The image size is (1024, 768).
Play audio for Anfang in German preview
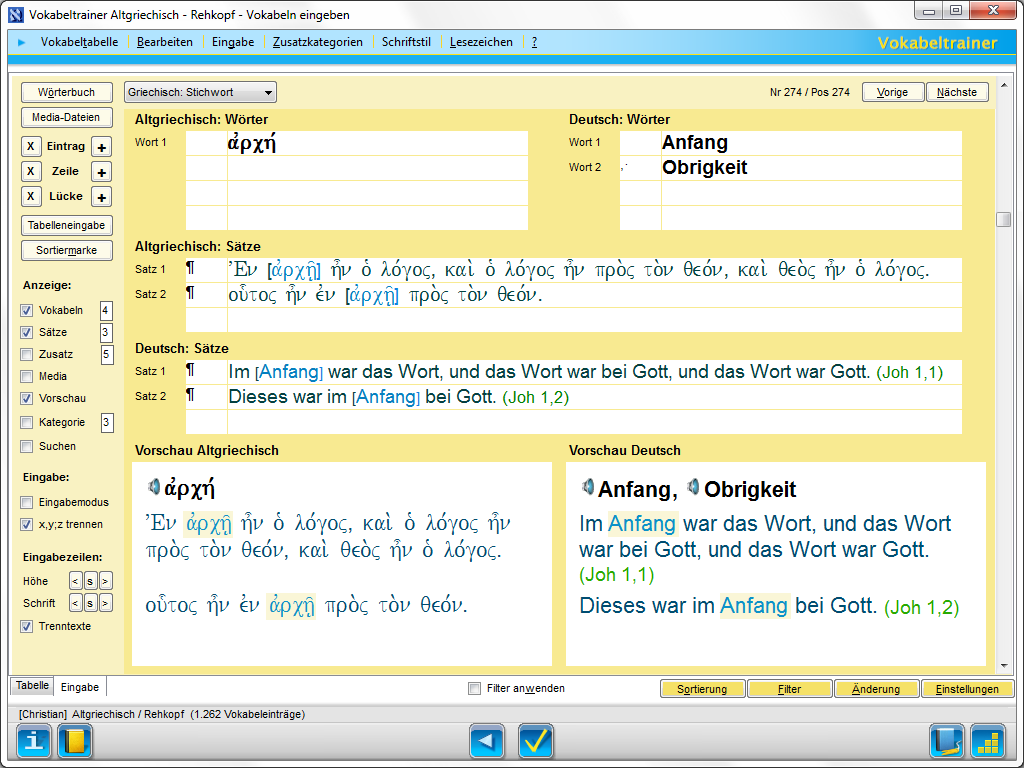(588, 487)
